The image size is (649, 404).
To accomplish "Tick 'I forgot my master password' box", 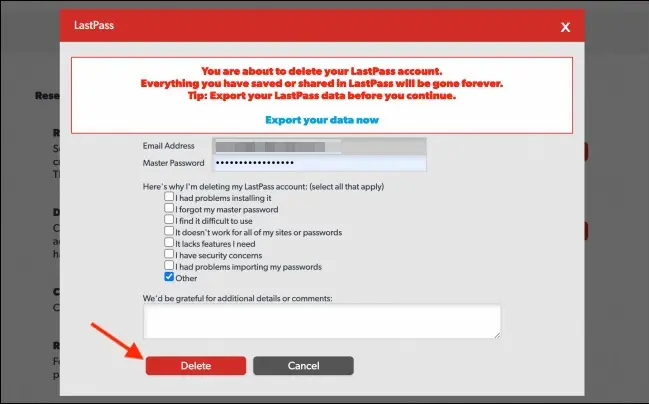I will pyautogui.click(x=169, y=210).
